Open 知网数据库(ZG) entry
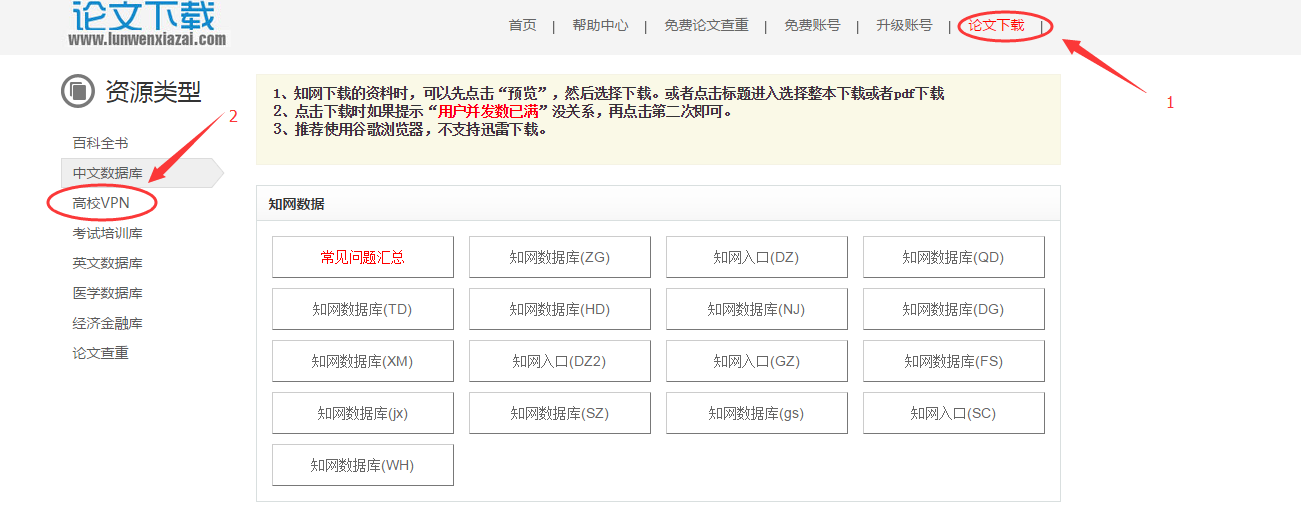This screenshot has width=1301, height=522. pos(559,257)
